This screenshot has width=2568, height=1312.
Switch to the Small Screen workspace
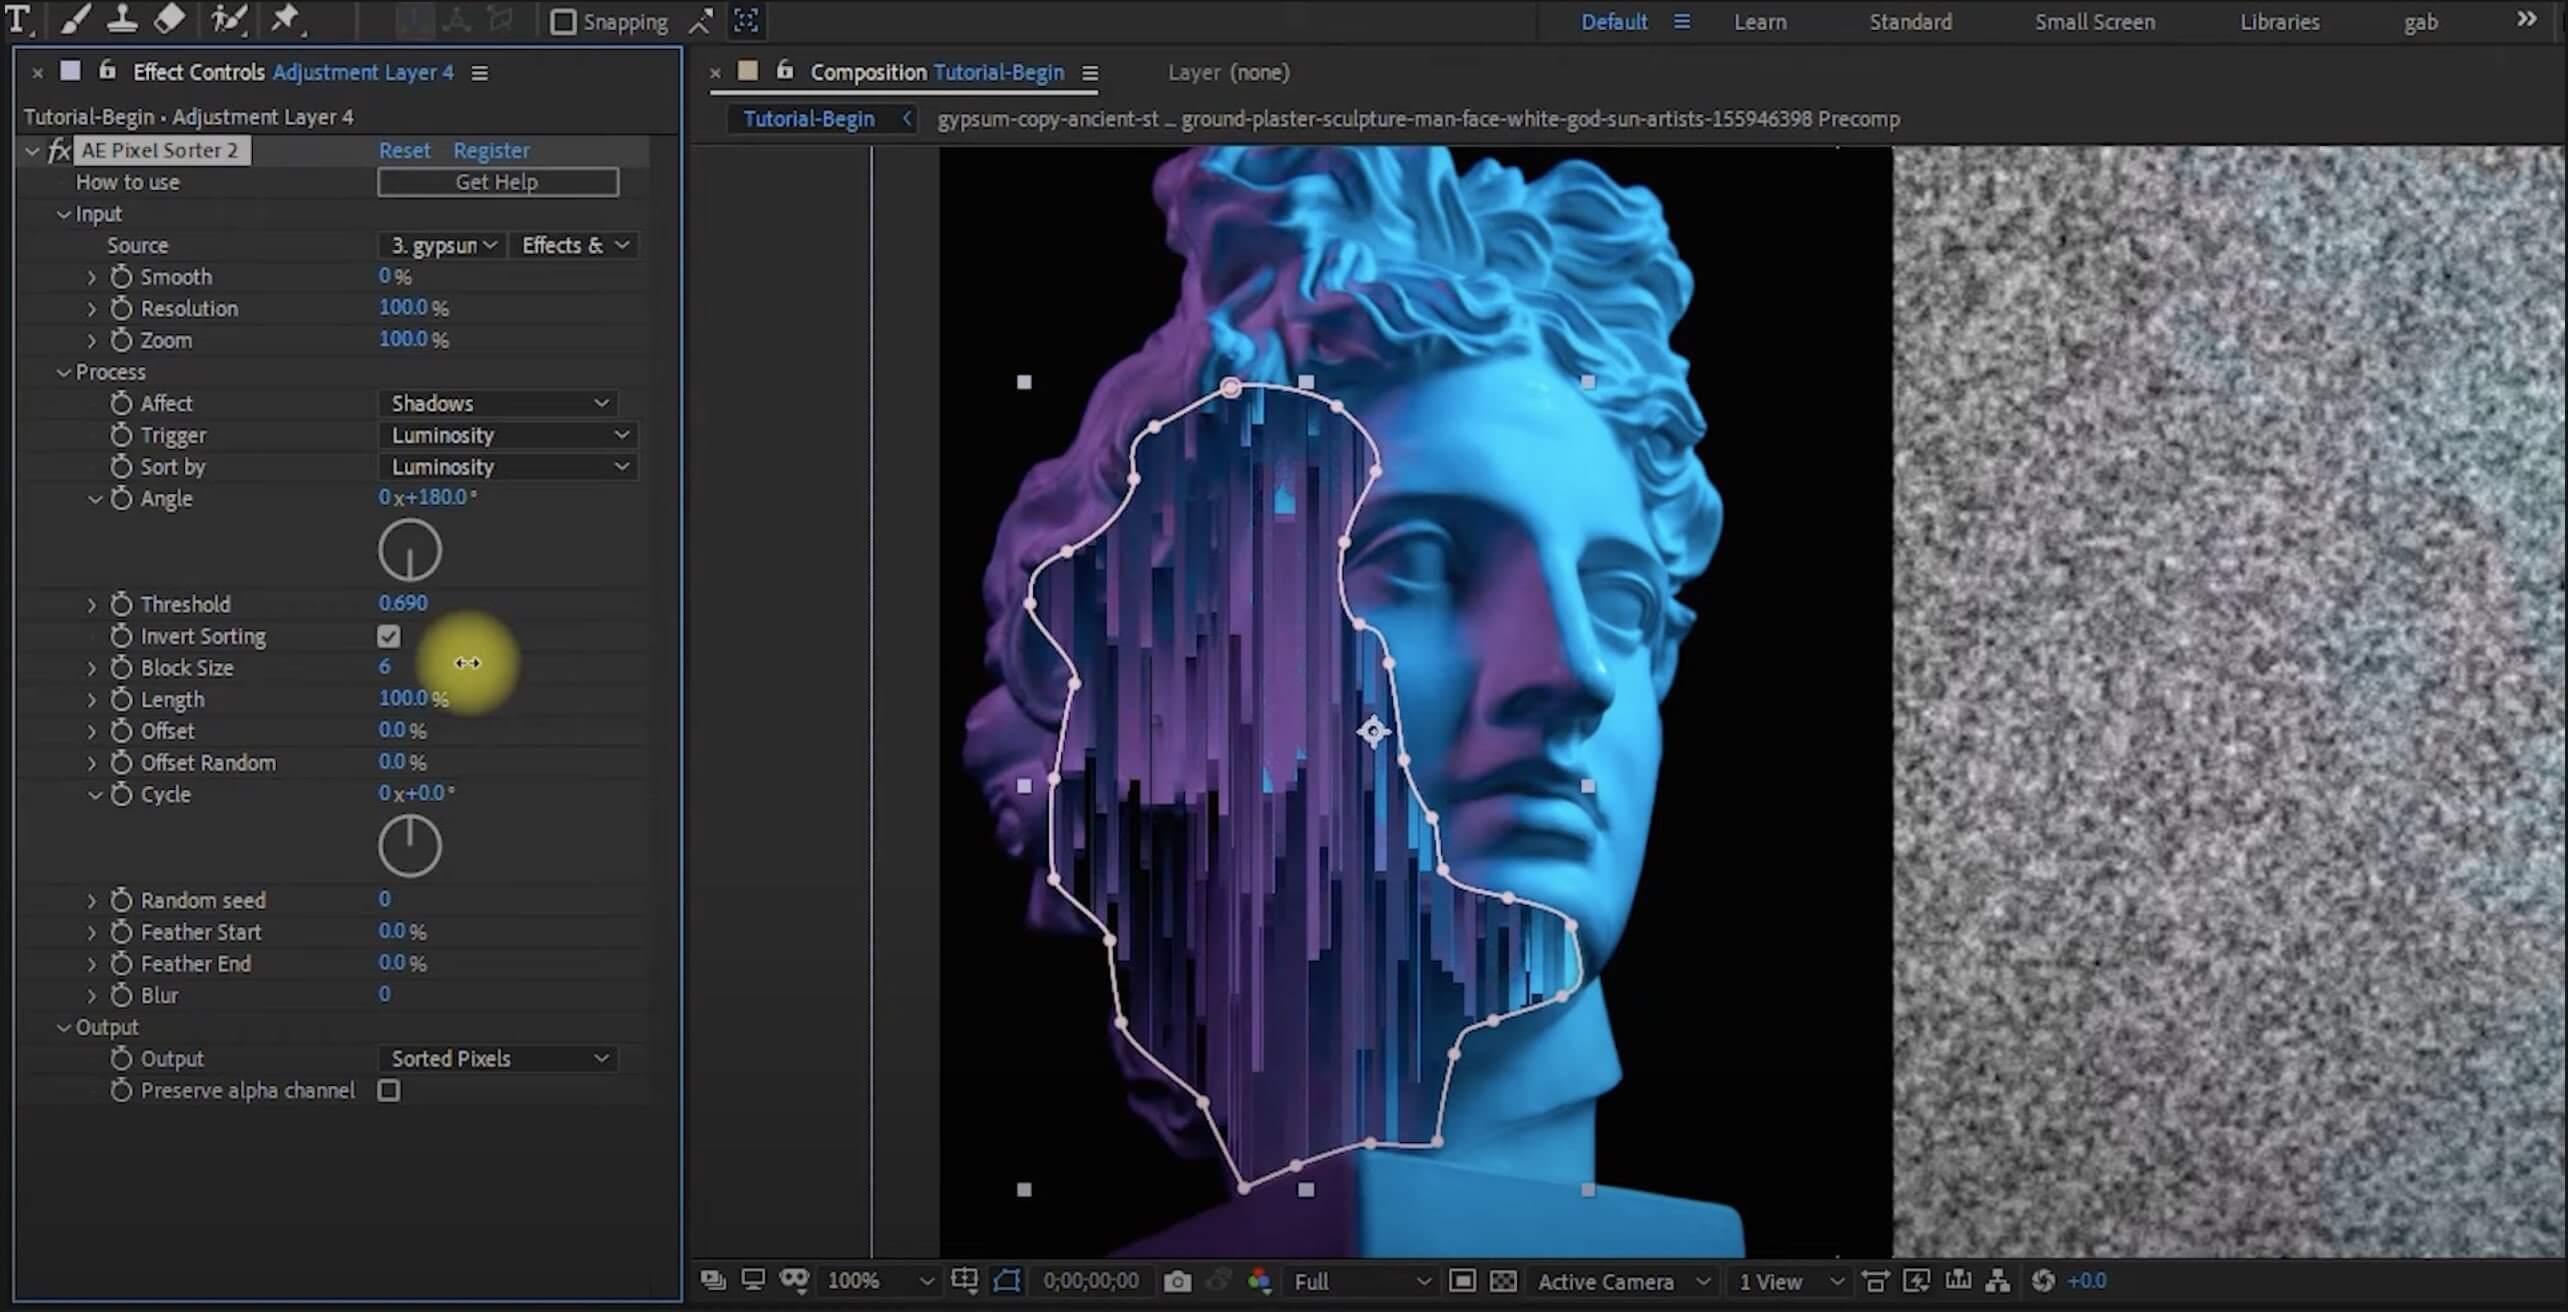tap(2094, 21)
